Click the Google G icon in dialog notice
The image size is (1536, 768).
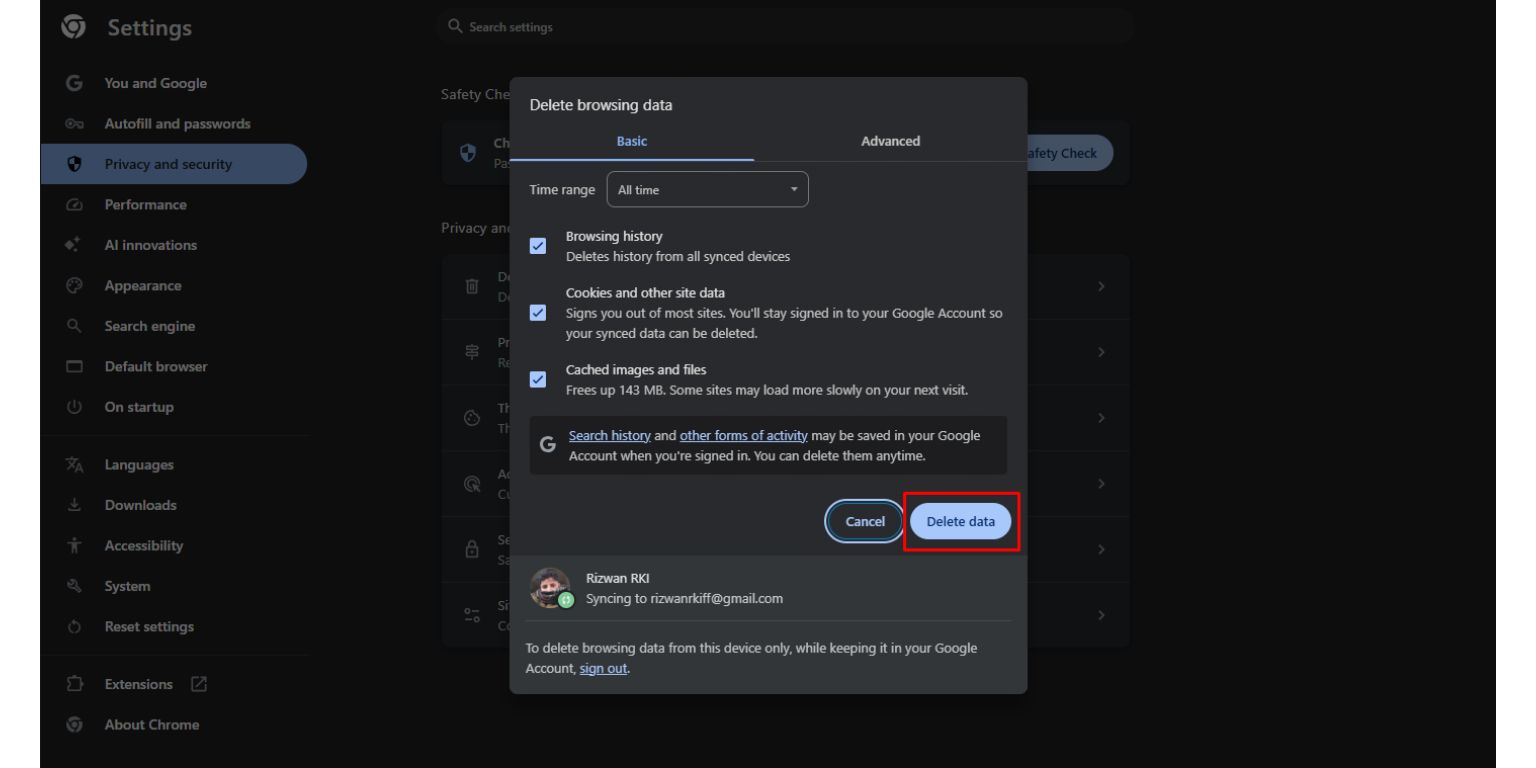[547, 446]
